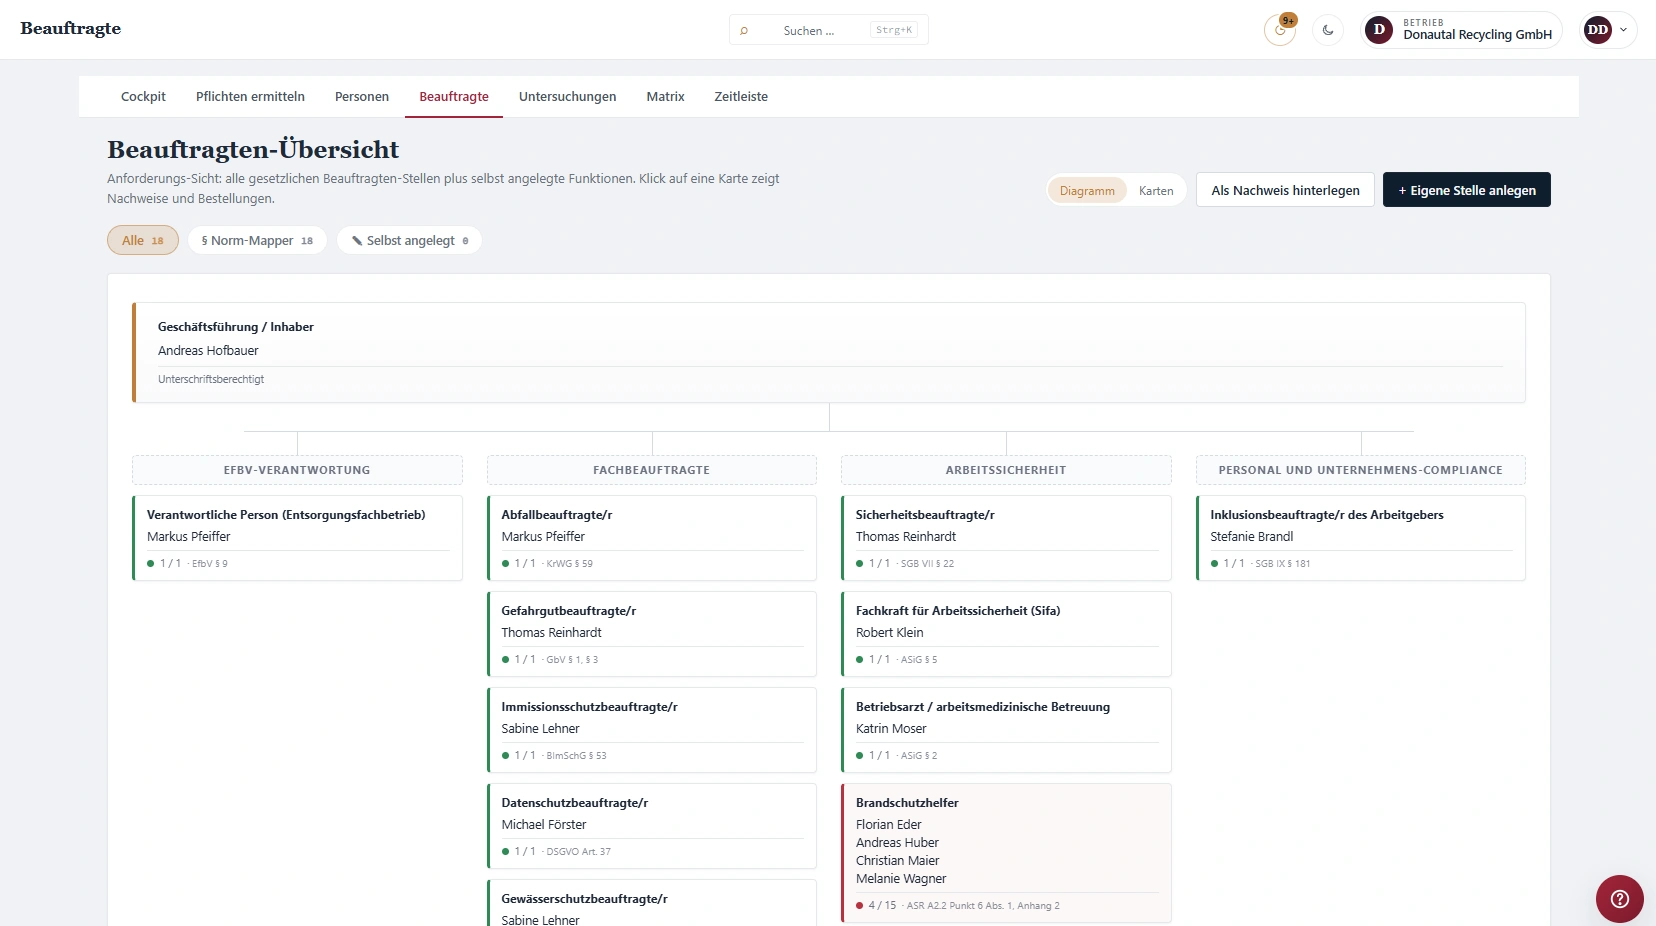Click the BImSchG § 53 reference

pyautogui.click(x=576, y=756)
